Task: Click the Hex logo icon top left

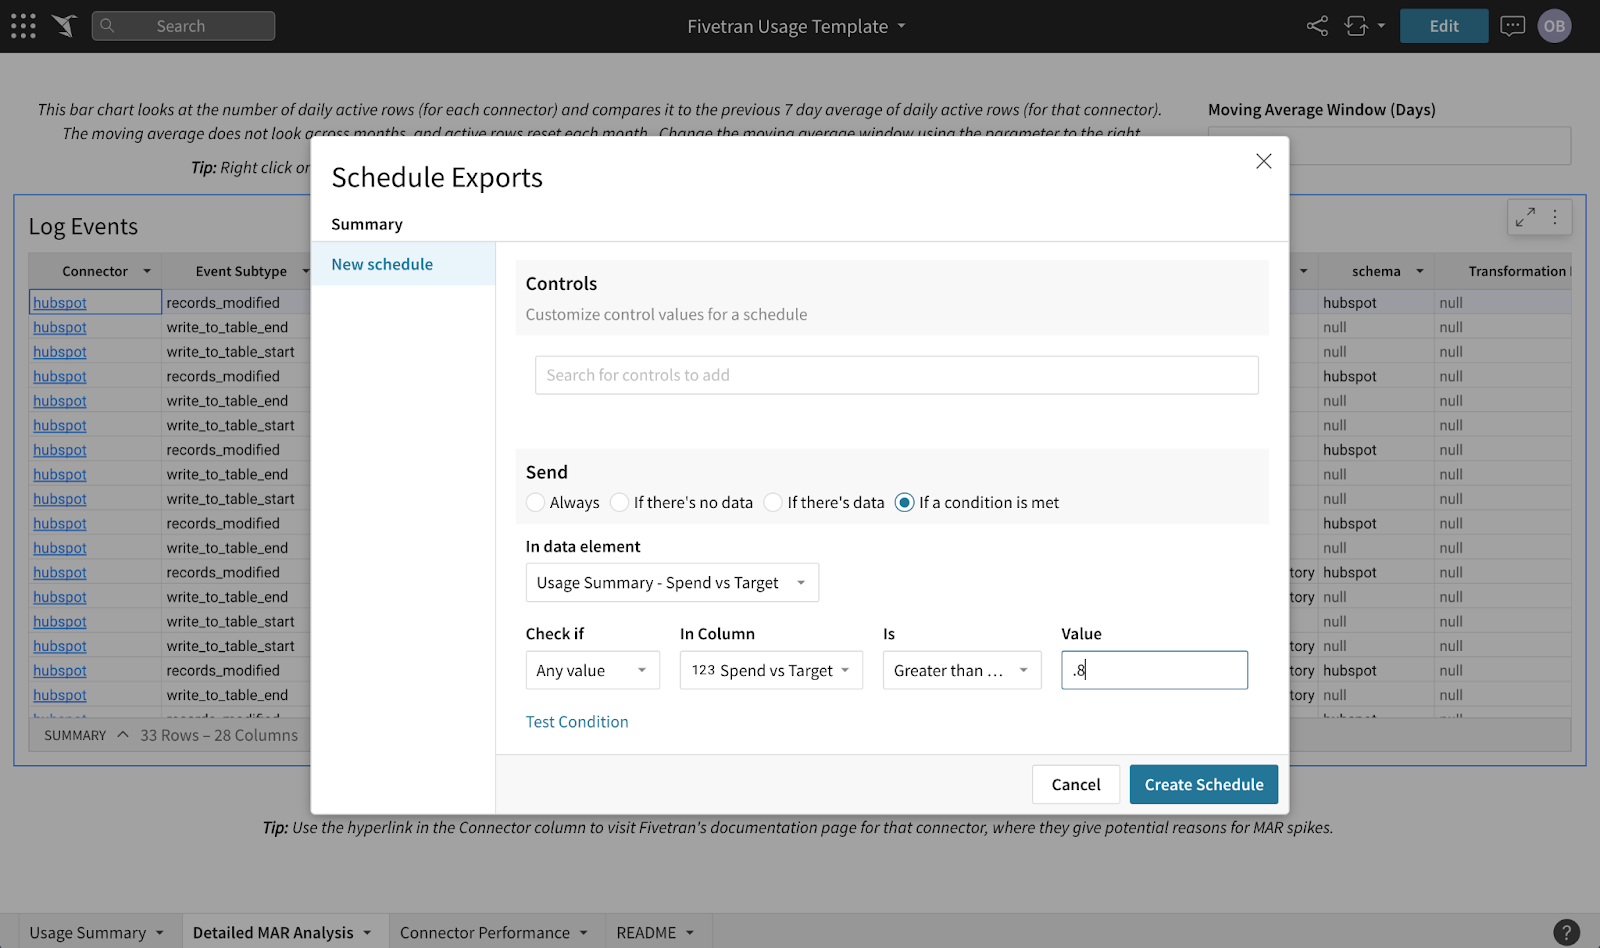Action: (64, 25)
